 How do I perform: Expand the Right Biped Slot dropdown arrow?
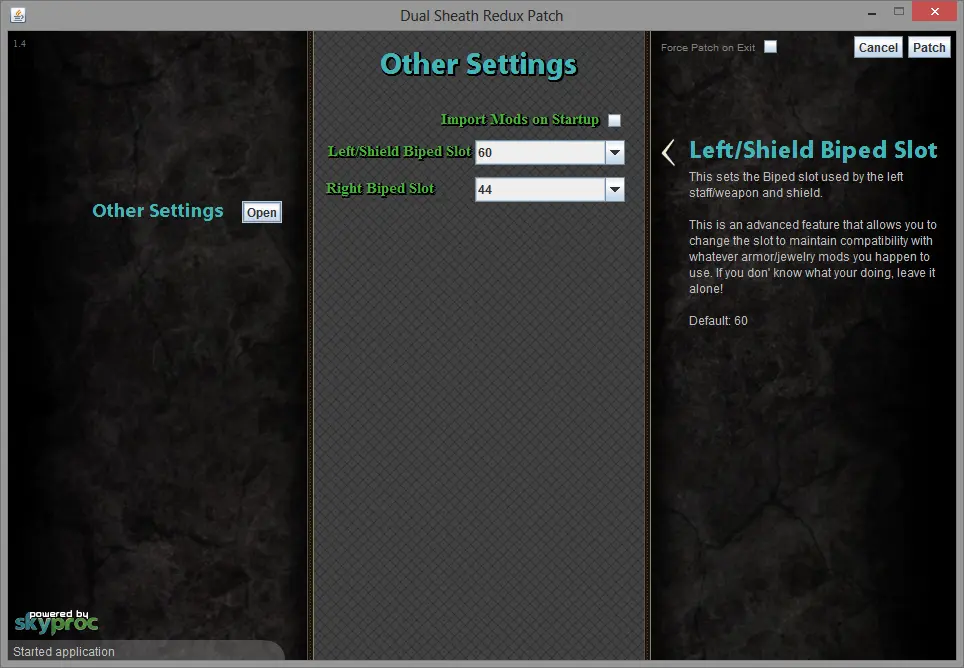(x=615, y=189)
